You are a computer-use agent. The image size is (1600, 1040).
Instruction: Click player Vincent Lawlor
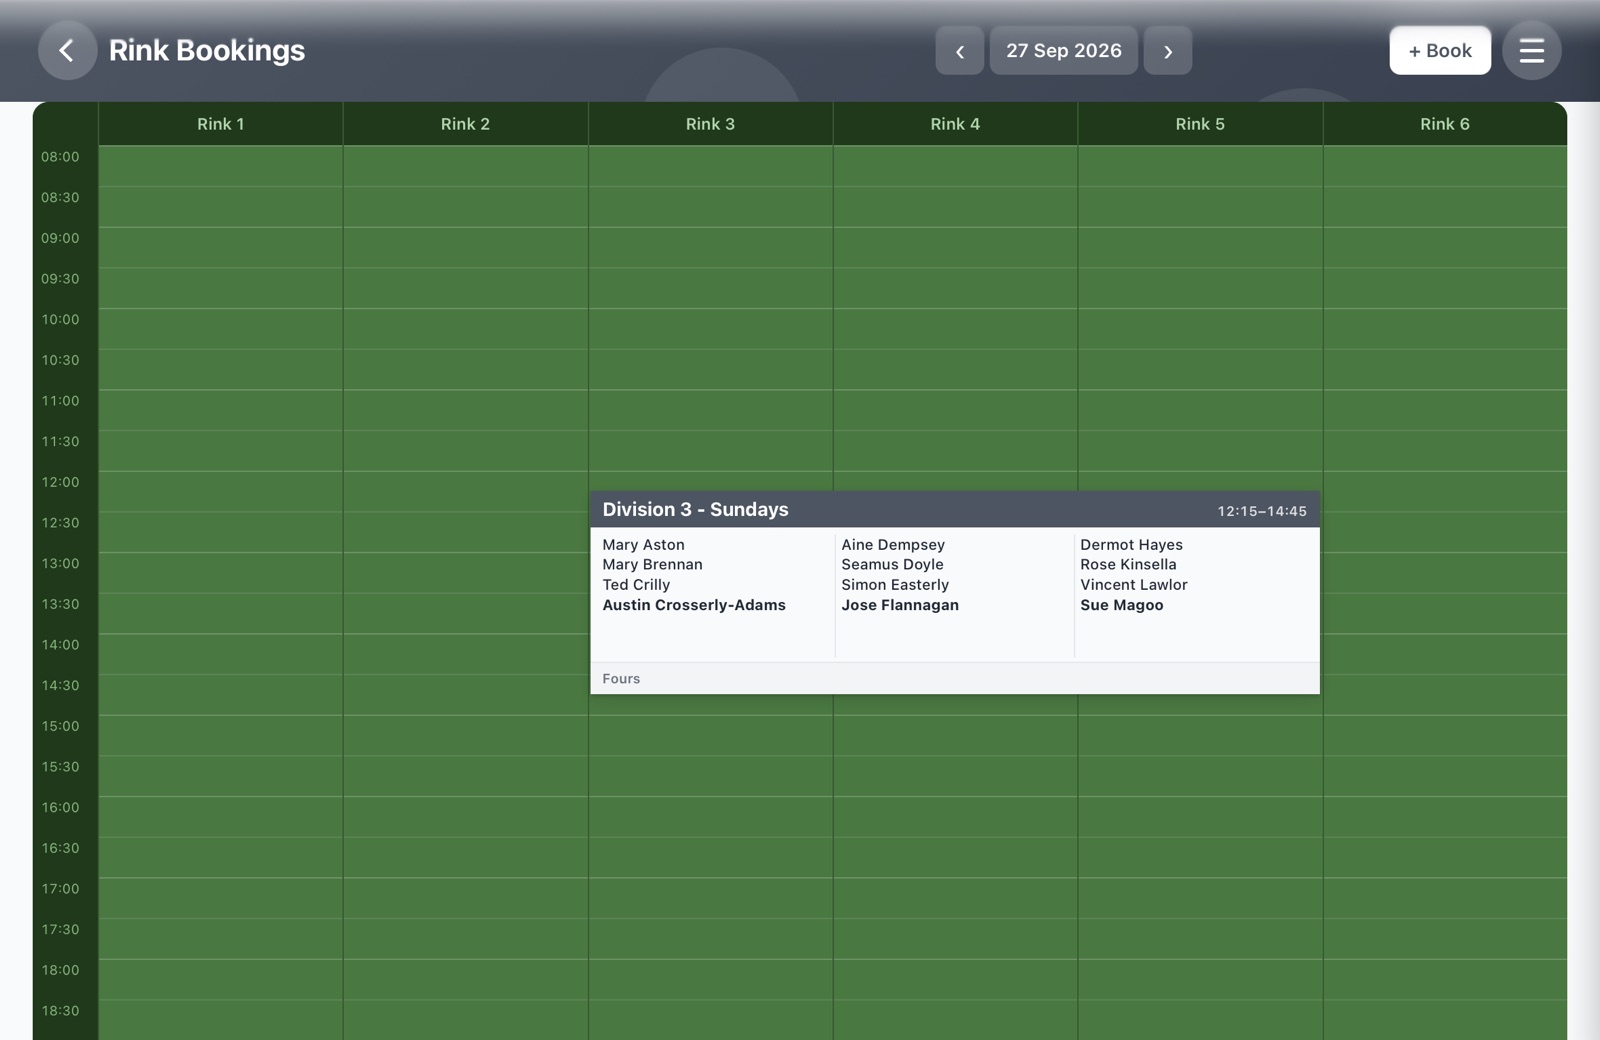click(1134, 585)
